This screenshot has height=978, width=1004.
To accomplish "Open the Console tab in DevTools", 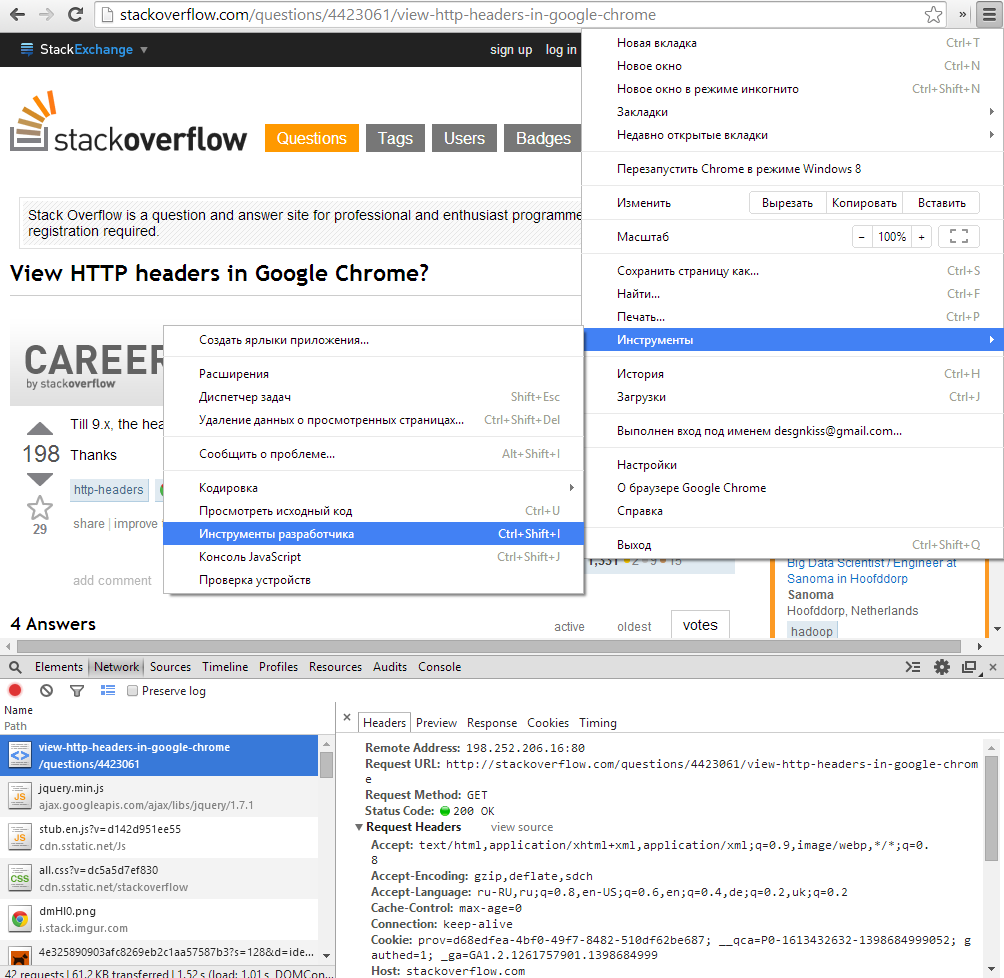I will (439, 667).
